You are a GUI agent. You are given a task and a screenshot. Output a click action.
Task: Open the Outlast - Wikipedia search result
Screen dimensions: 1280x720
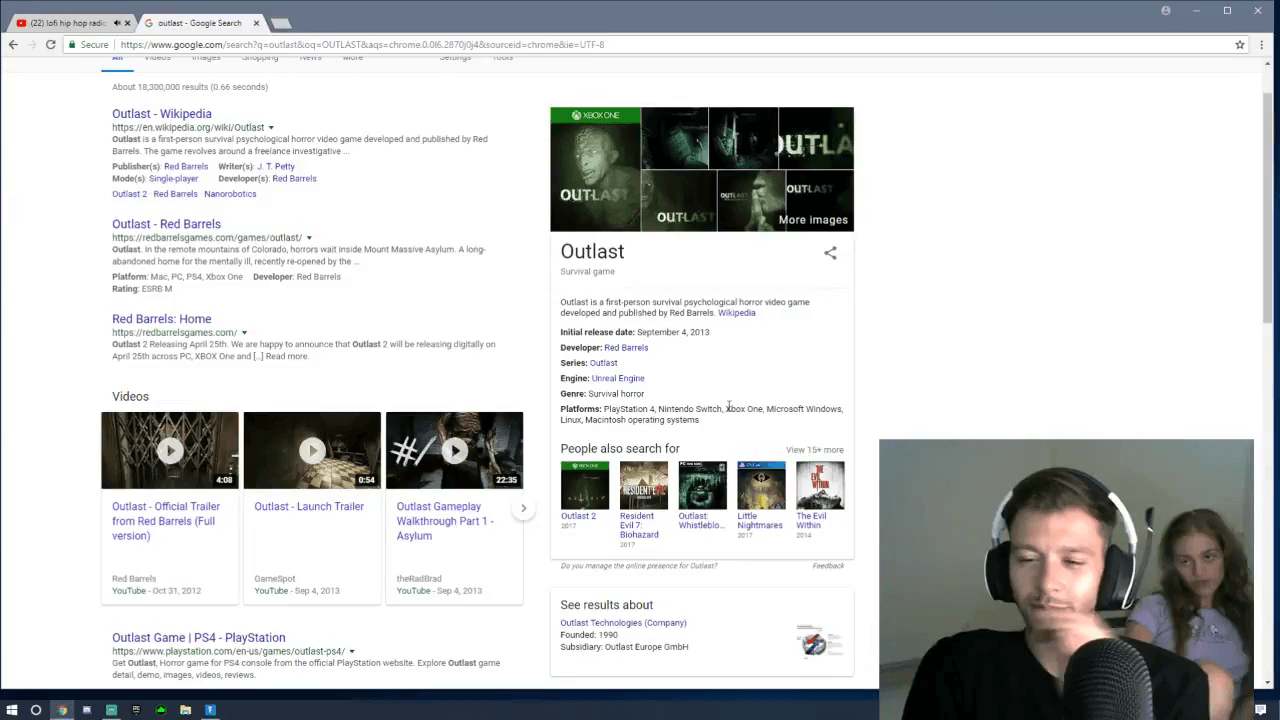(x=162, y=114)
